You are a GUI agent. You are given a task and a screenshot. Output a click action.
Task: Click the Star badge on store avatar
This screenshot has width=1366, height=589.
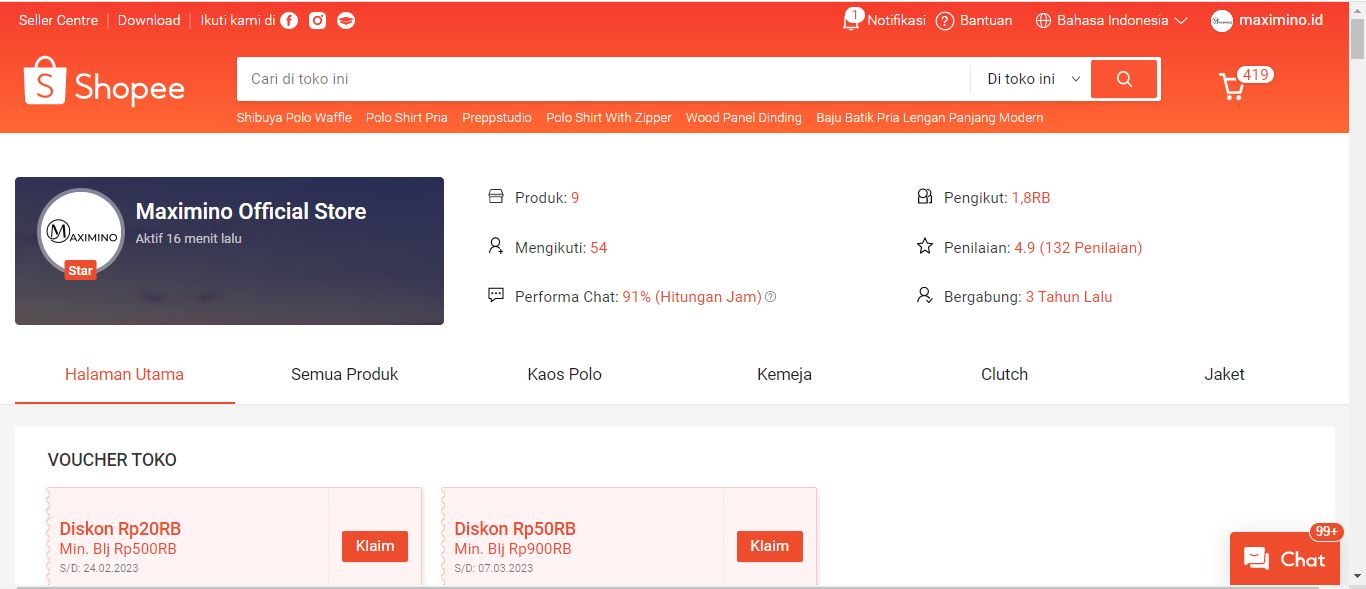[81, 270]
